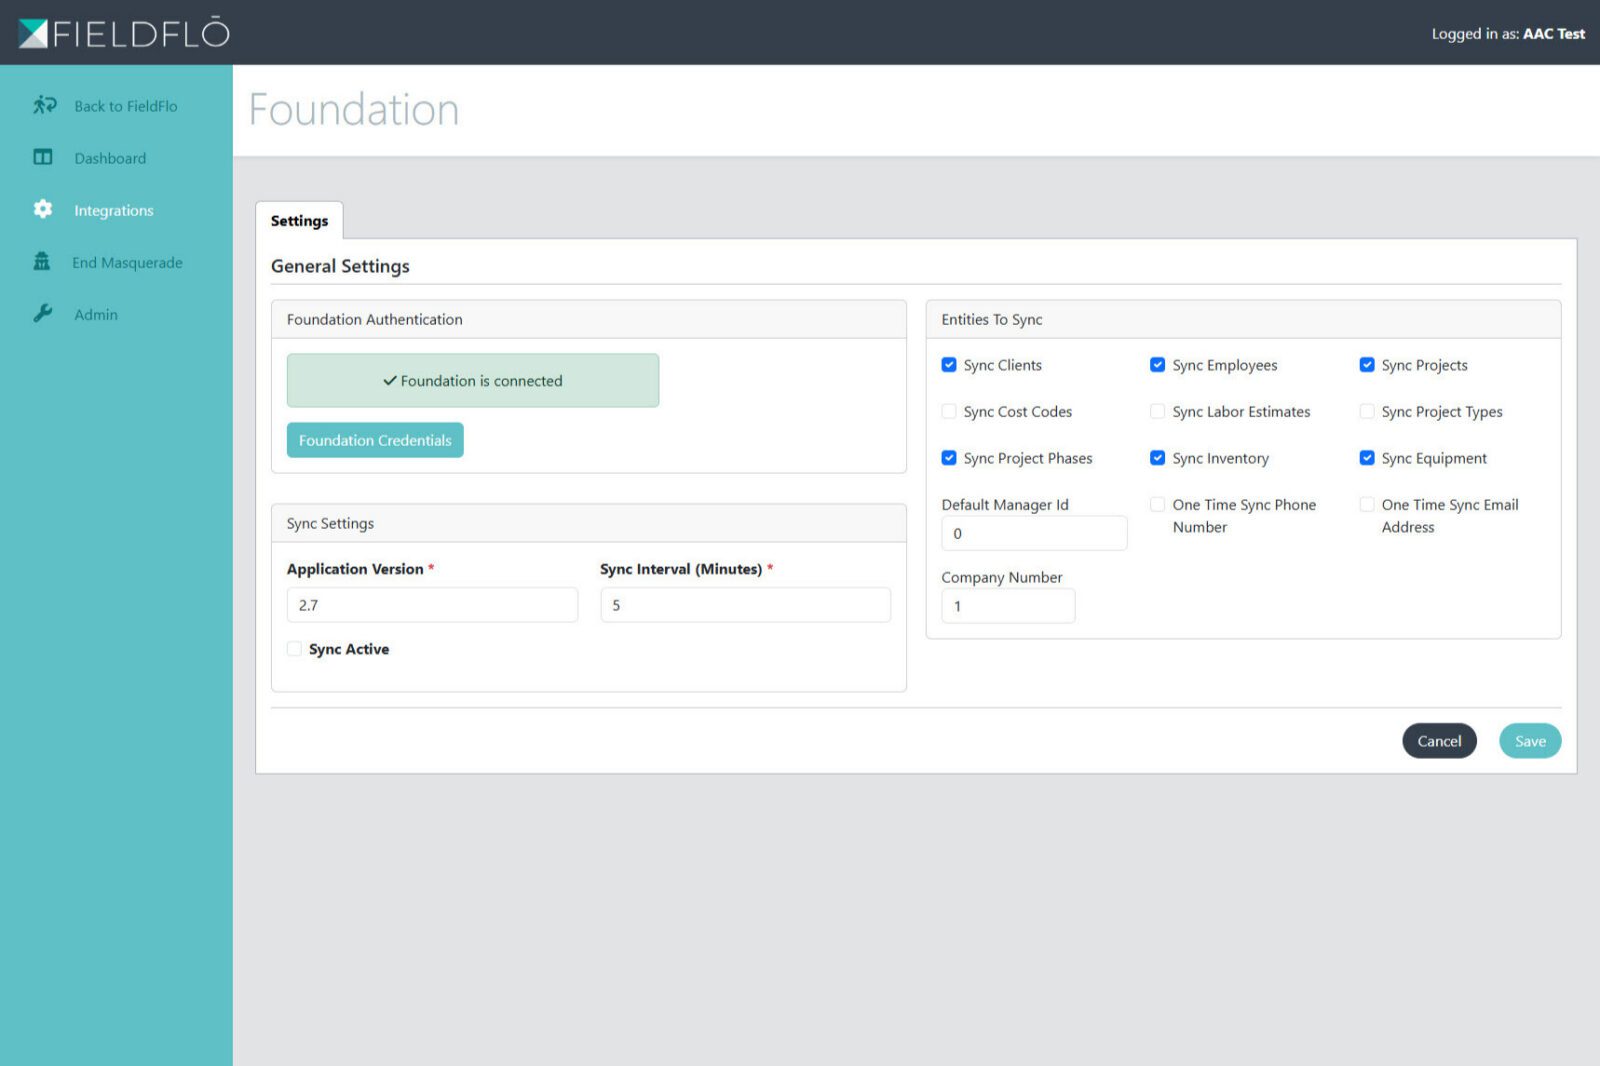Screen dimensions: 1600x1066
Task: Uncheck Sync Projects checkbox
Action: click(x=1367, y=365)
